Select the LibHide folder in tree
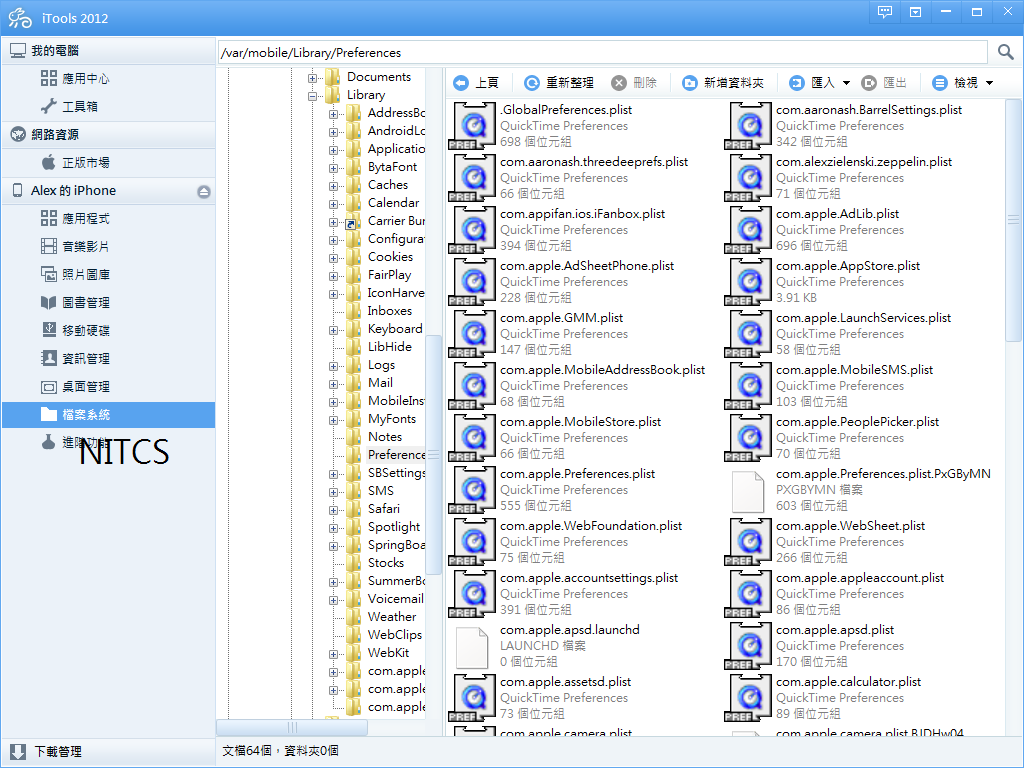The height and width of the screenshot is (768, 1024). [x=390, y=347]
